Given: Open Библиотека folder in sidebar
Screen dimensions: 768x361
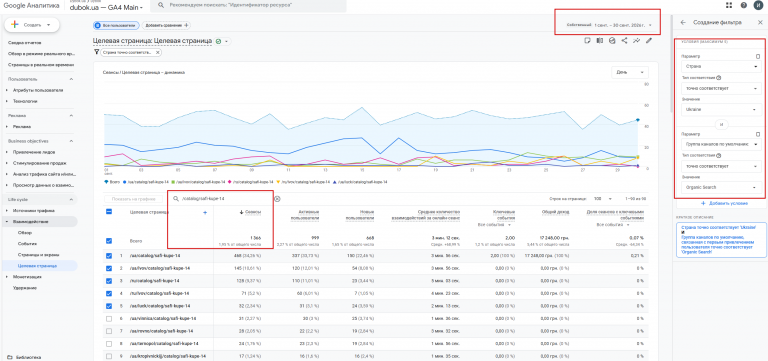Looking at the screenshot, I should pos(24,357).
